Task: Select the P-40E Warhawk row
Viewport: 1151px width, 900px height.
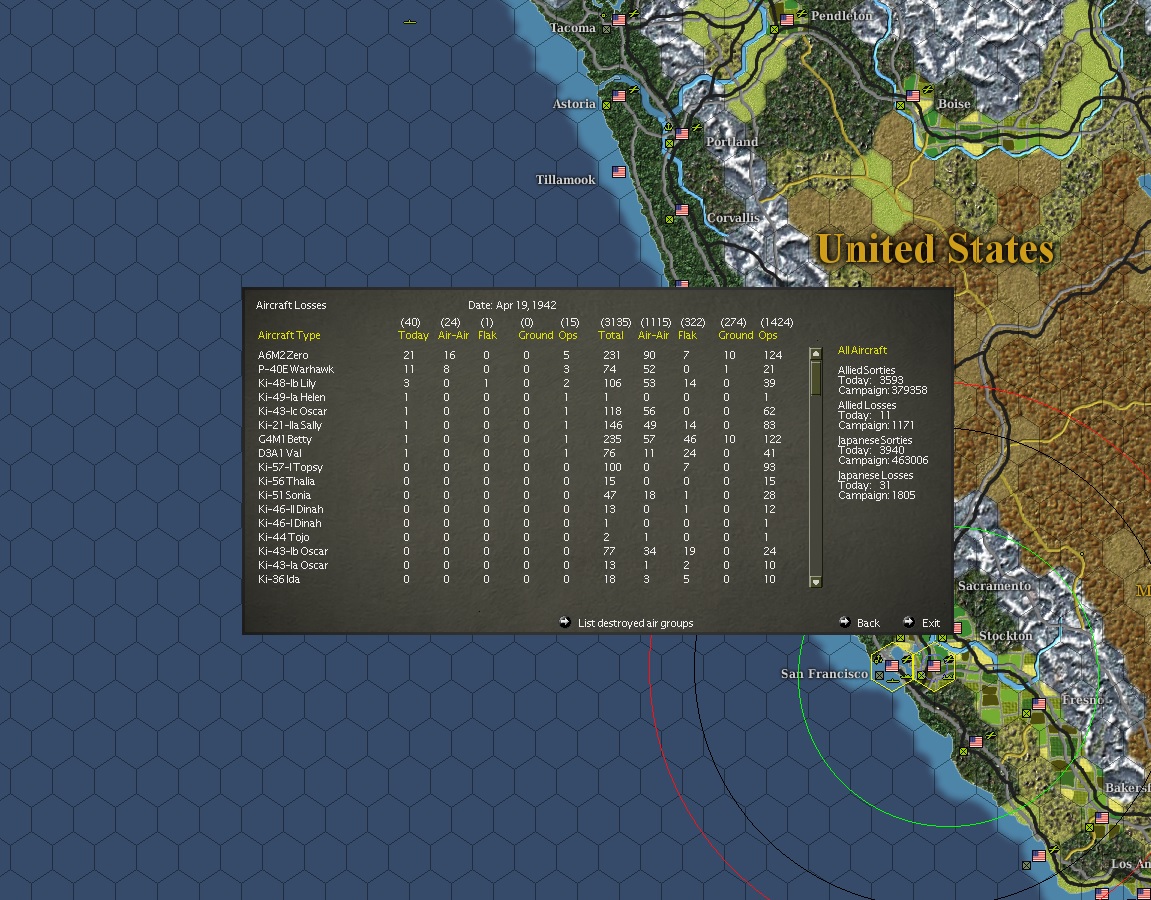Action: pos(521,369)
